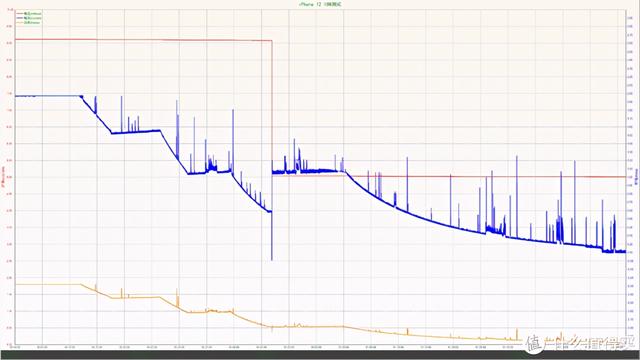Click the red voltage line's vertical drop
Image resolution: width=640 pixels, height=360 pixels.
(x=272, y=107)
